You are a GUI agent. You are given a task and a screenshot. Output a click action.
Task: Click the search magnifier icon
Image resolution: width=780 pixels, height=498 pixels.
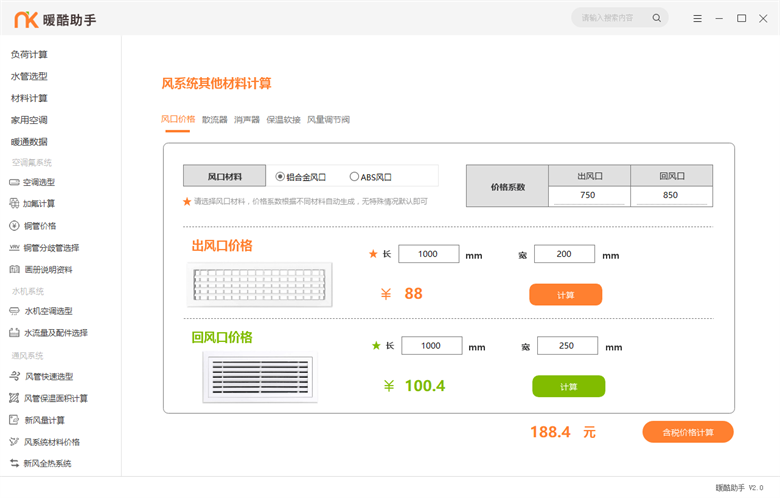(x=657, y=18)
